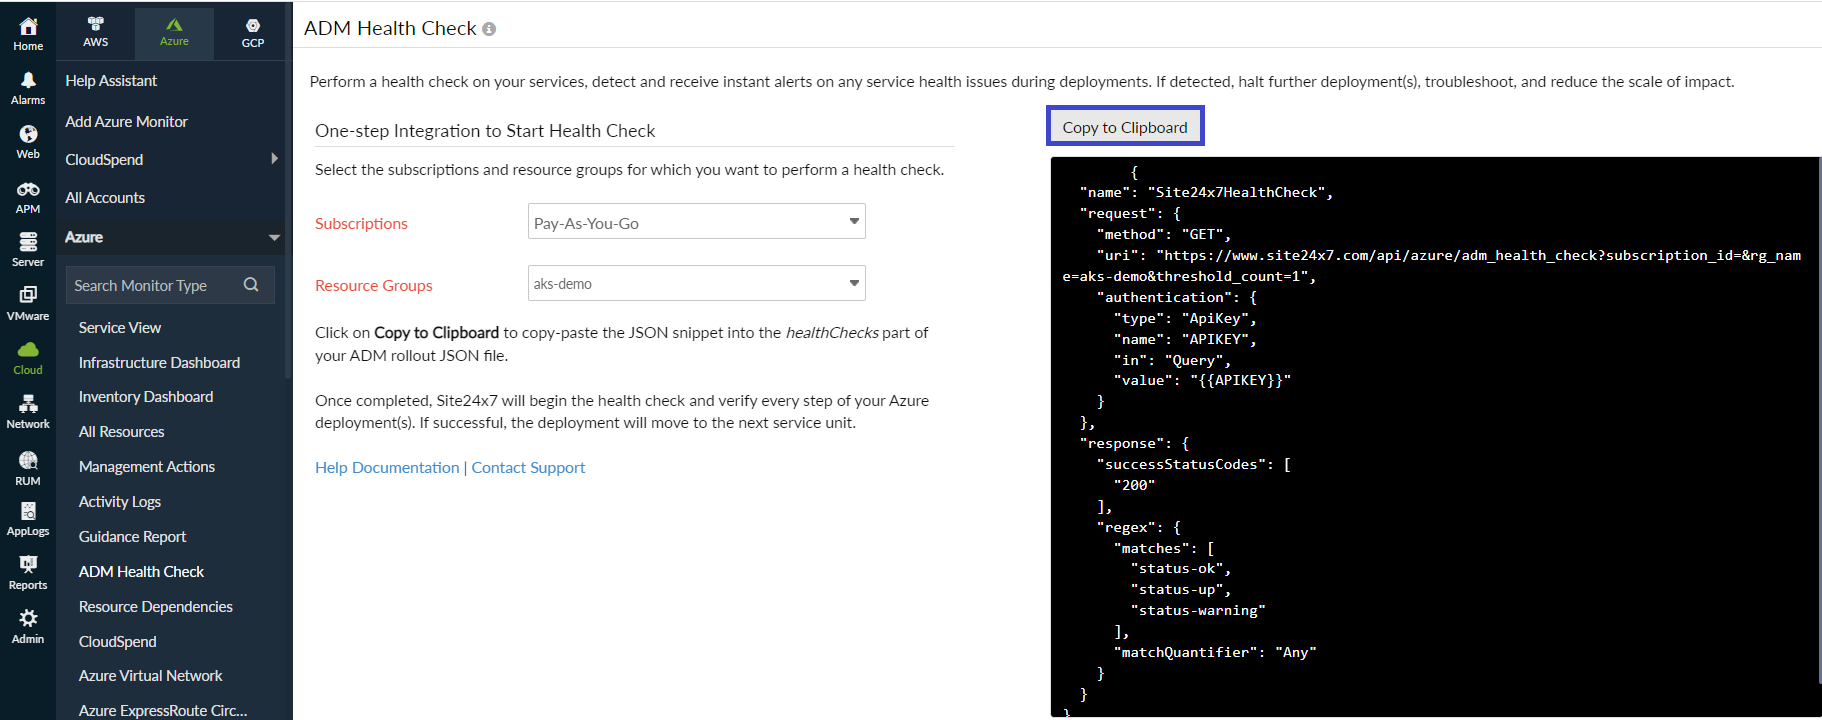
Task: Switch to the AWS cloud tab
Action: pos(96,32)
